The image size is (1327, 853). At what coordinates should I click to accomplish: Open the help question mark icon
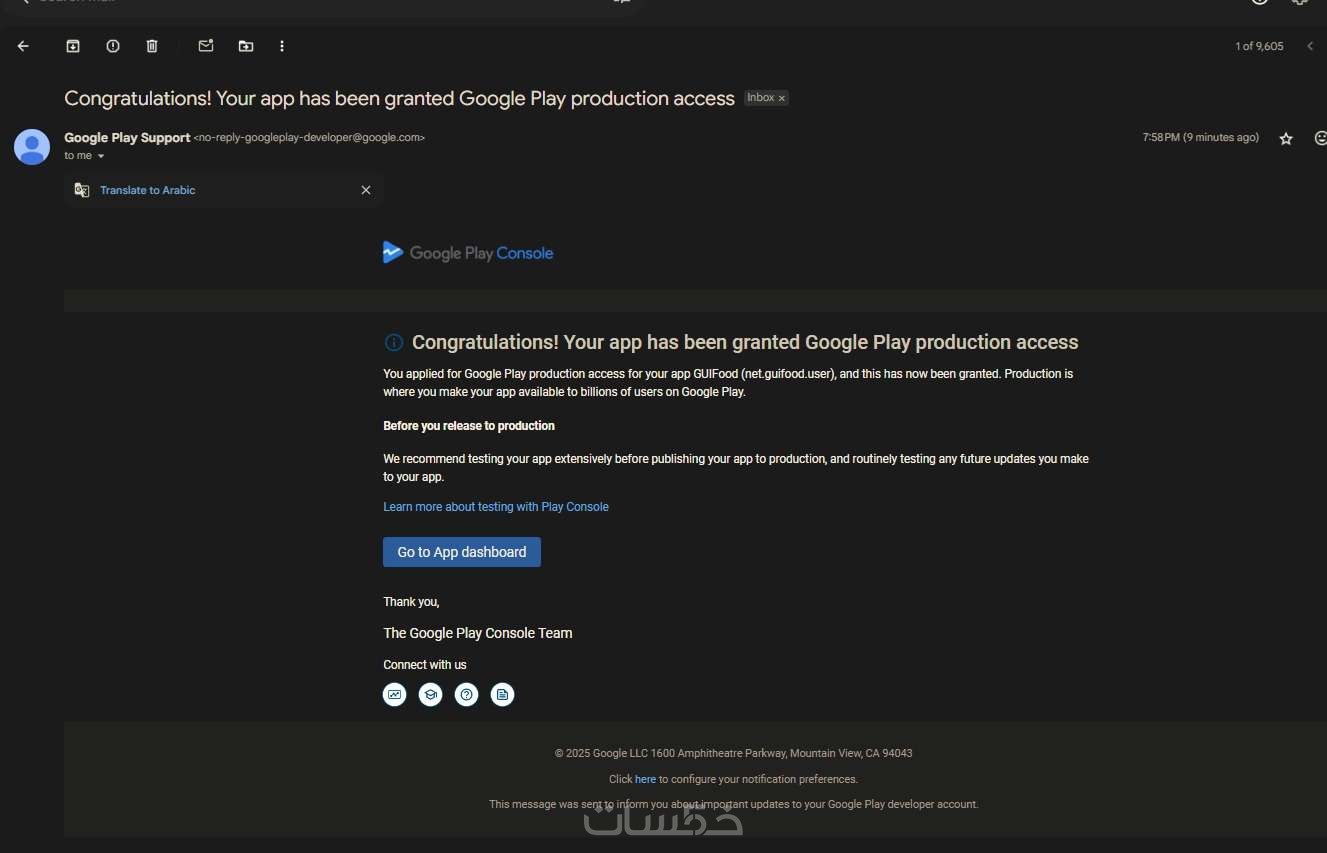[467, 694]
